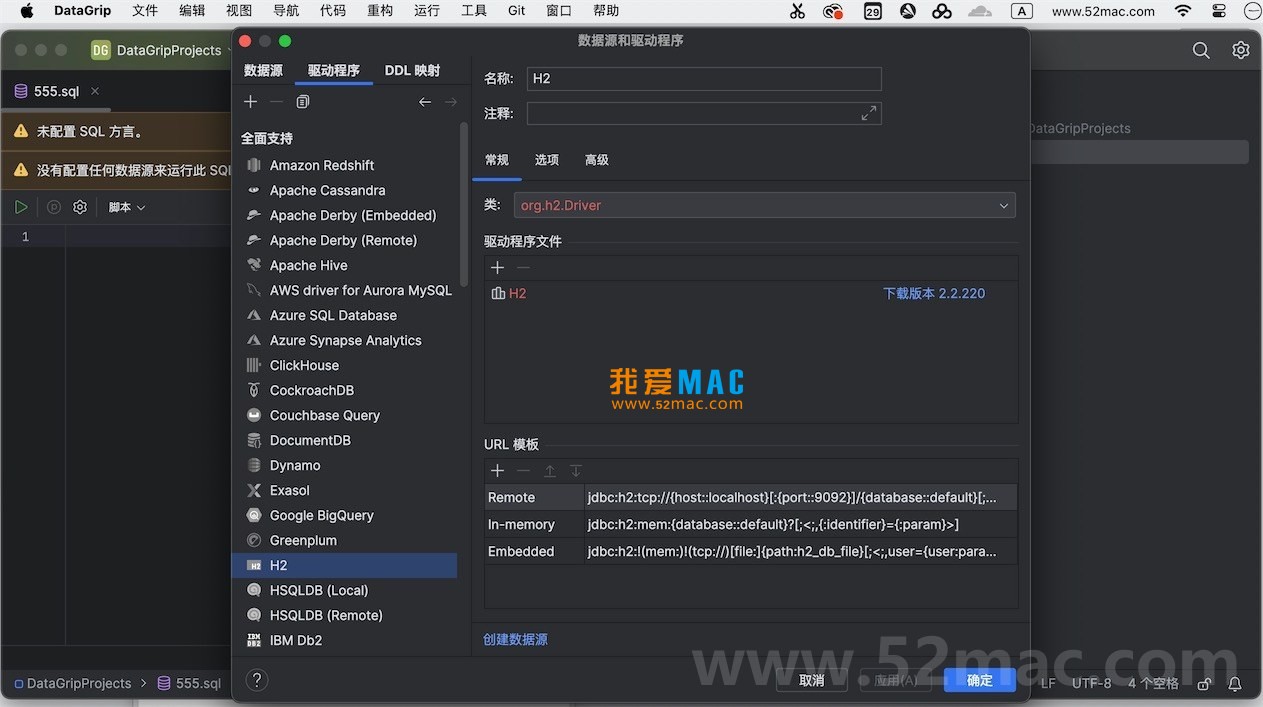Change indent setting 4 个空格 in status bar

(x=1153, y=684)
